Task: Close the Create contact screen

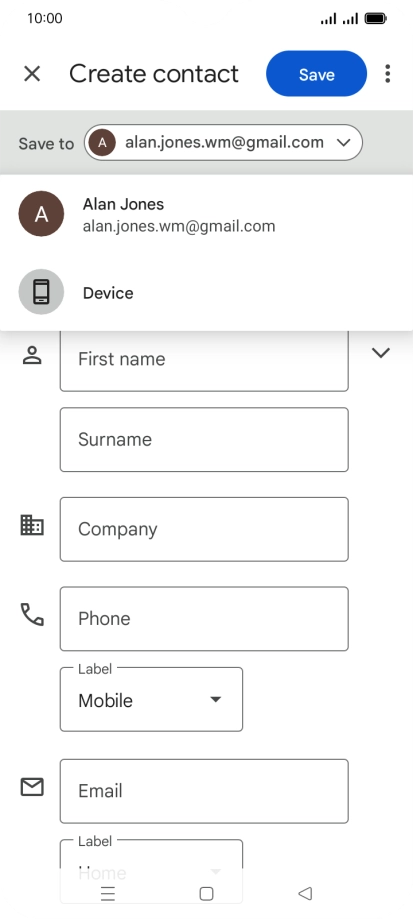Action: [x=32, y=74]
